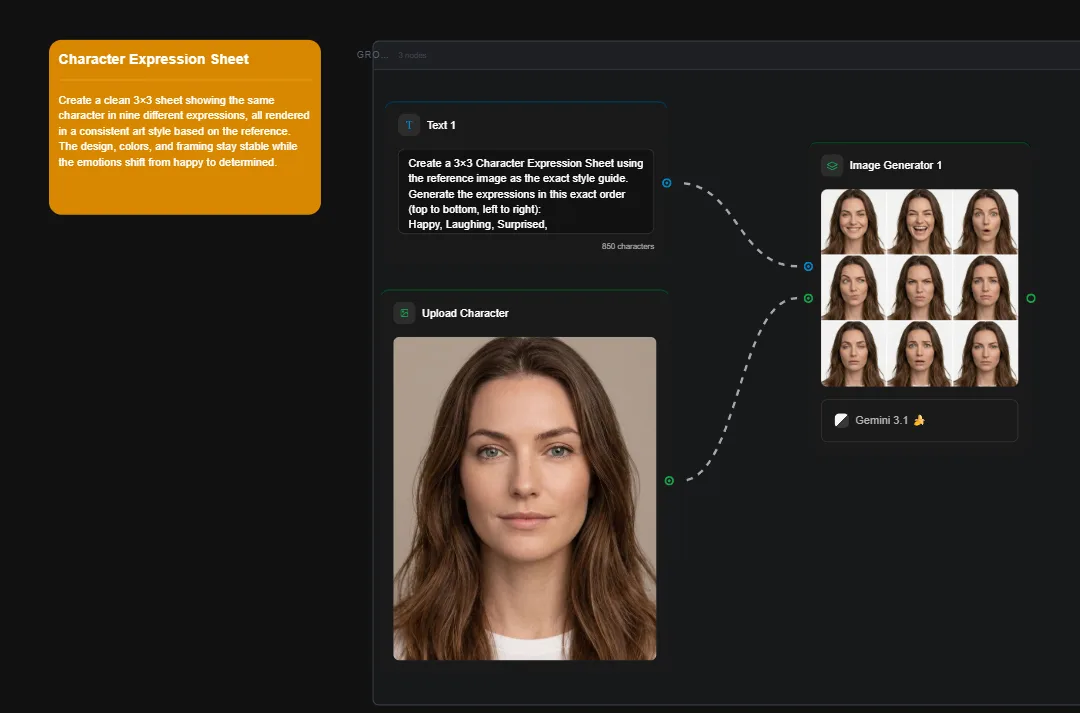Click the blue text input port on Image Generator 1

[807, 266]
